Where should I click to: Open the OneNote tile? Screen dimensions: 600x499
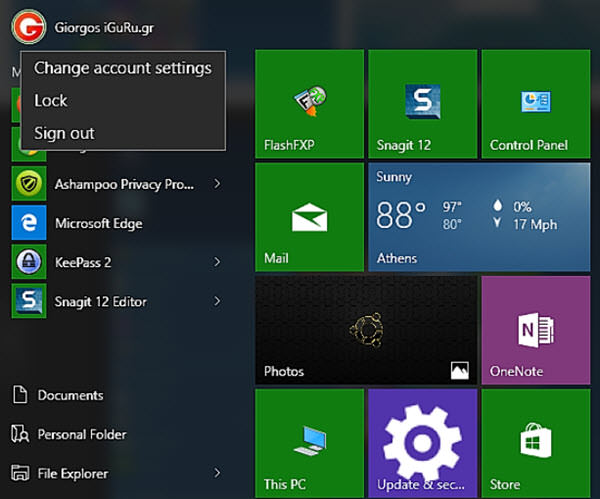[536, 330]
